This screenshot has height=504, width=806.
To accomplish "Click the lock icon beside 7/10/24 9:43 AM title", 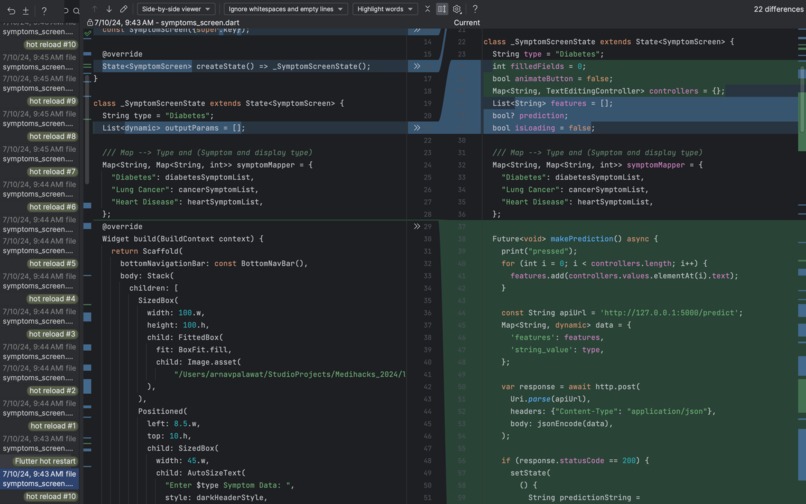I will pos(89,23).
